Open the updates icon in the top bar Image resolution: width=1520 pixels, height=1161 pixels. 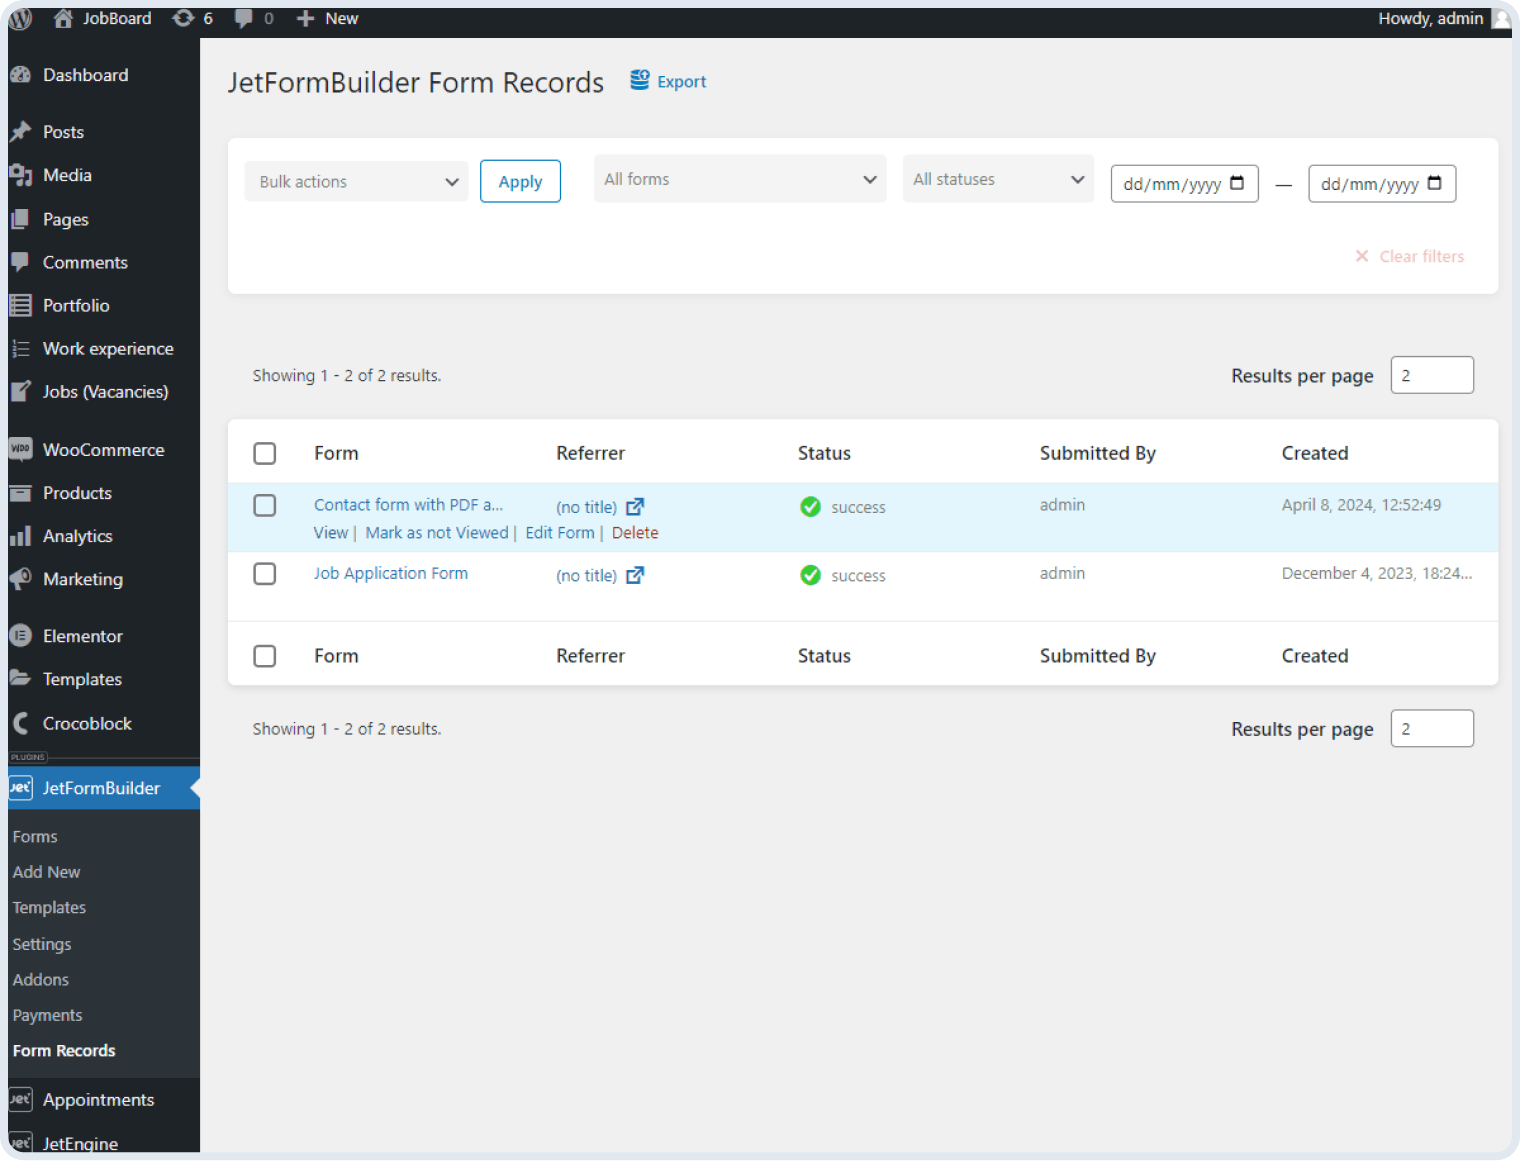click(182, 17)
